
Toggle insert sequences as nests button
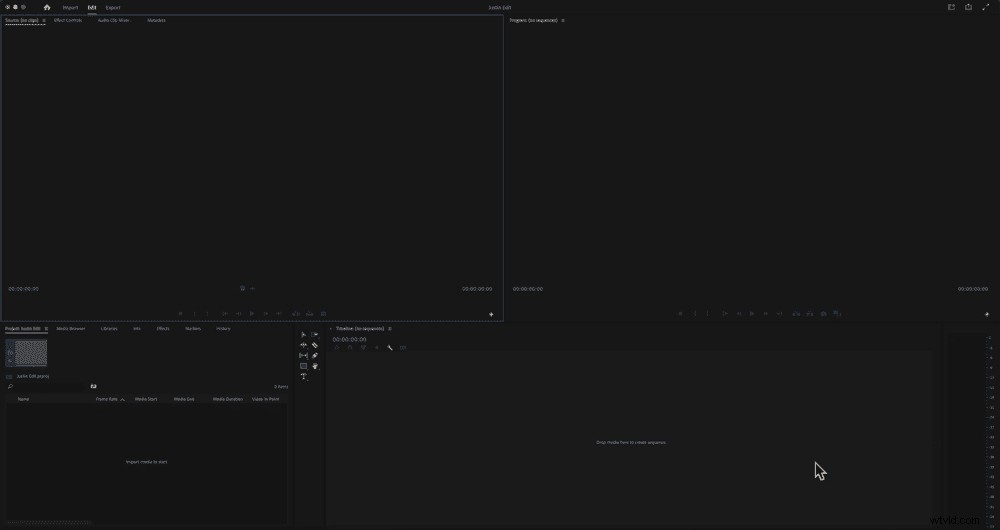point(337,348)
